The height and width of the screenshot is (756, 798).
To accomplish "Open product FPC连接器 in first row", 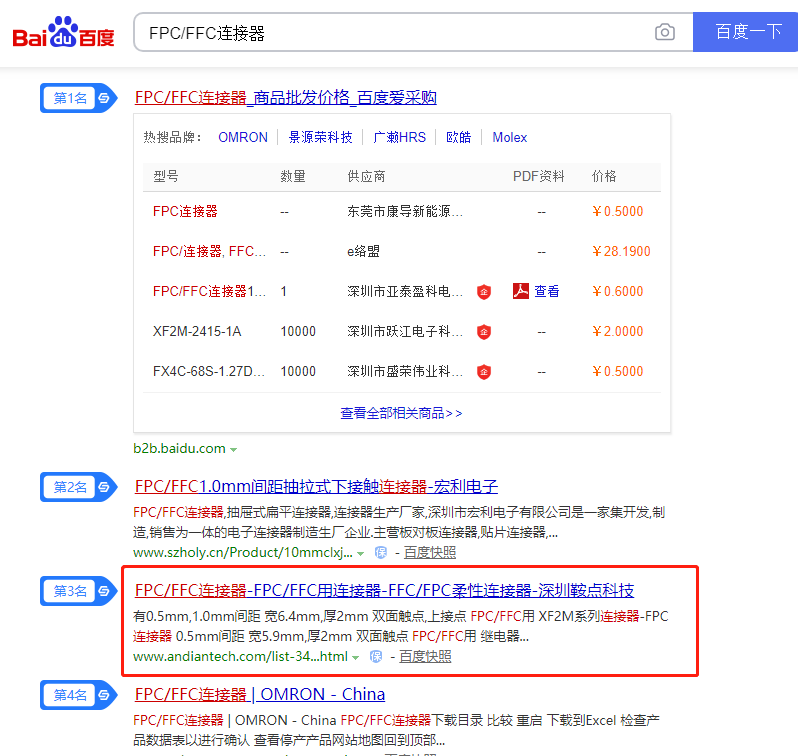I will pos(185,211).
